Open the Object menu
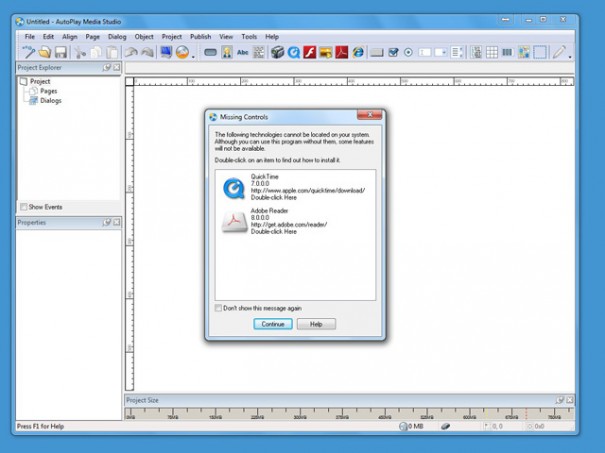Screen dimensions: 605x453 144,37
